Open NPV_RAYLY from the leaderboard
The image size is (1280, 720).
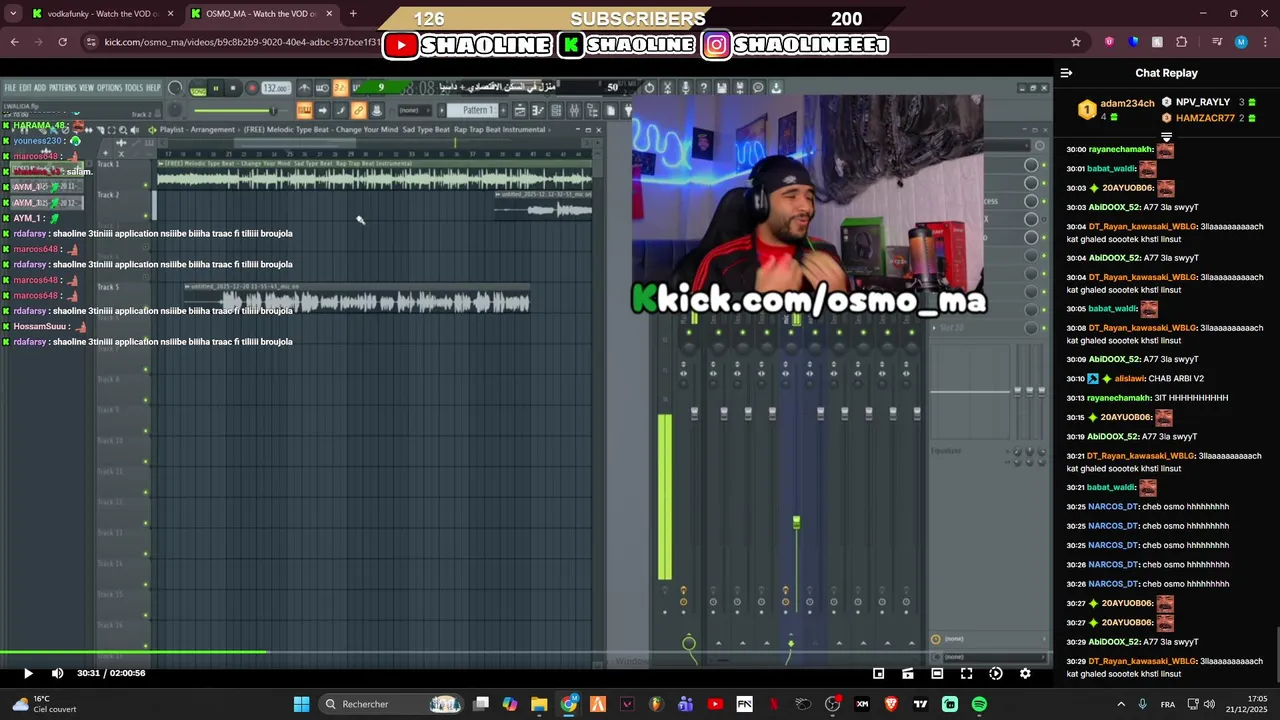1202,102
